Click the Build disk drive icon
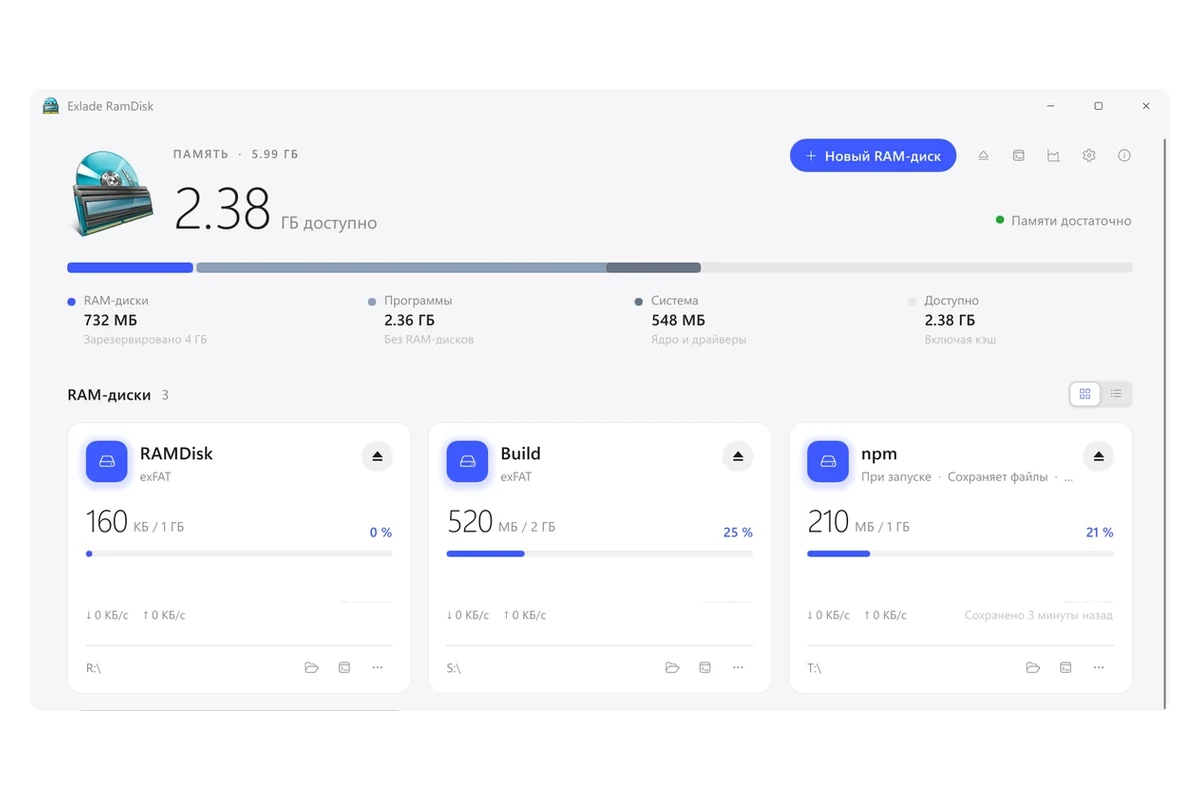This screenshot has height=800, width=1200. tap(467, 462)
